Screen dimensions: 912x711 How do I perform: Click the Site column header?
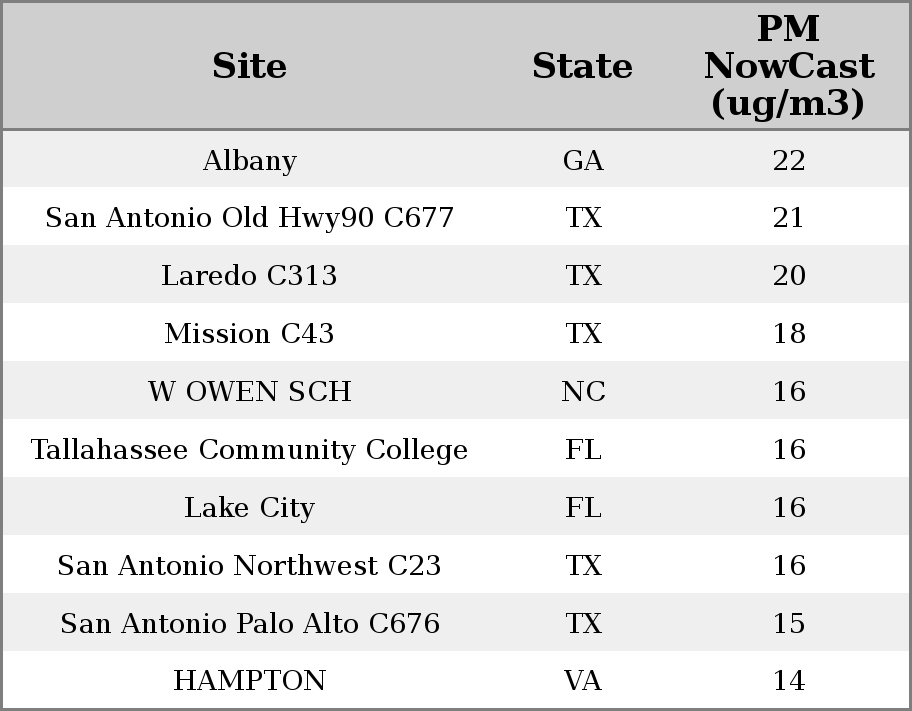click(x=249, y=67)
